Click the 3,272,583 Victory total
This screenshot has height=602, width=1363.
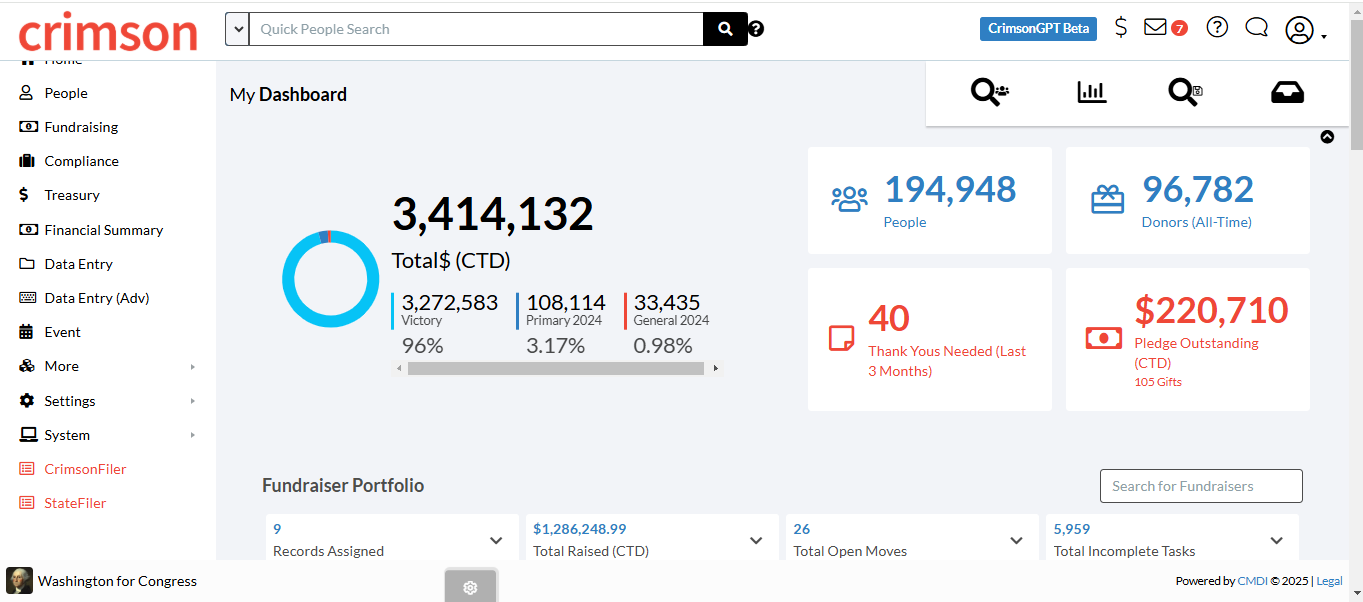pyautogui.click(x=450, y=303)
